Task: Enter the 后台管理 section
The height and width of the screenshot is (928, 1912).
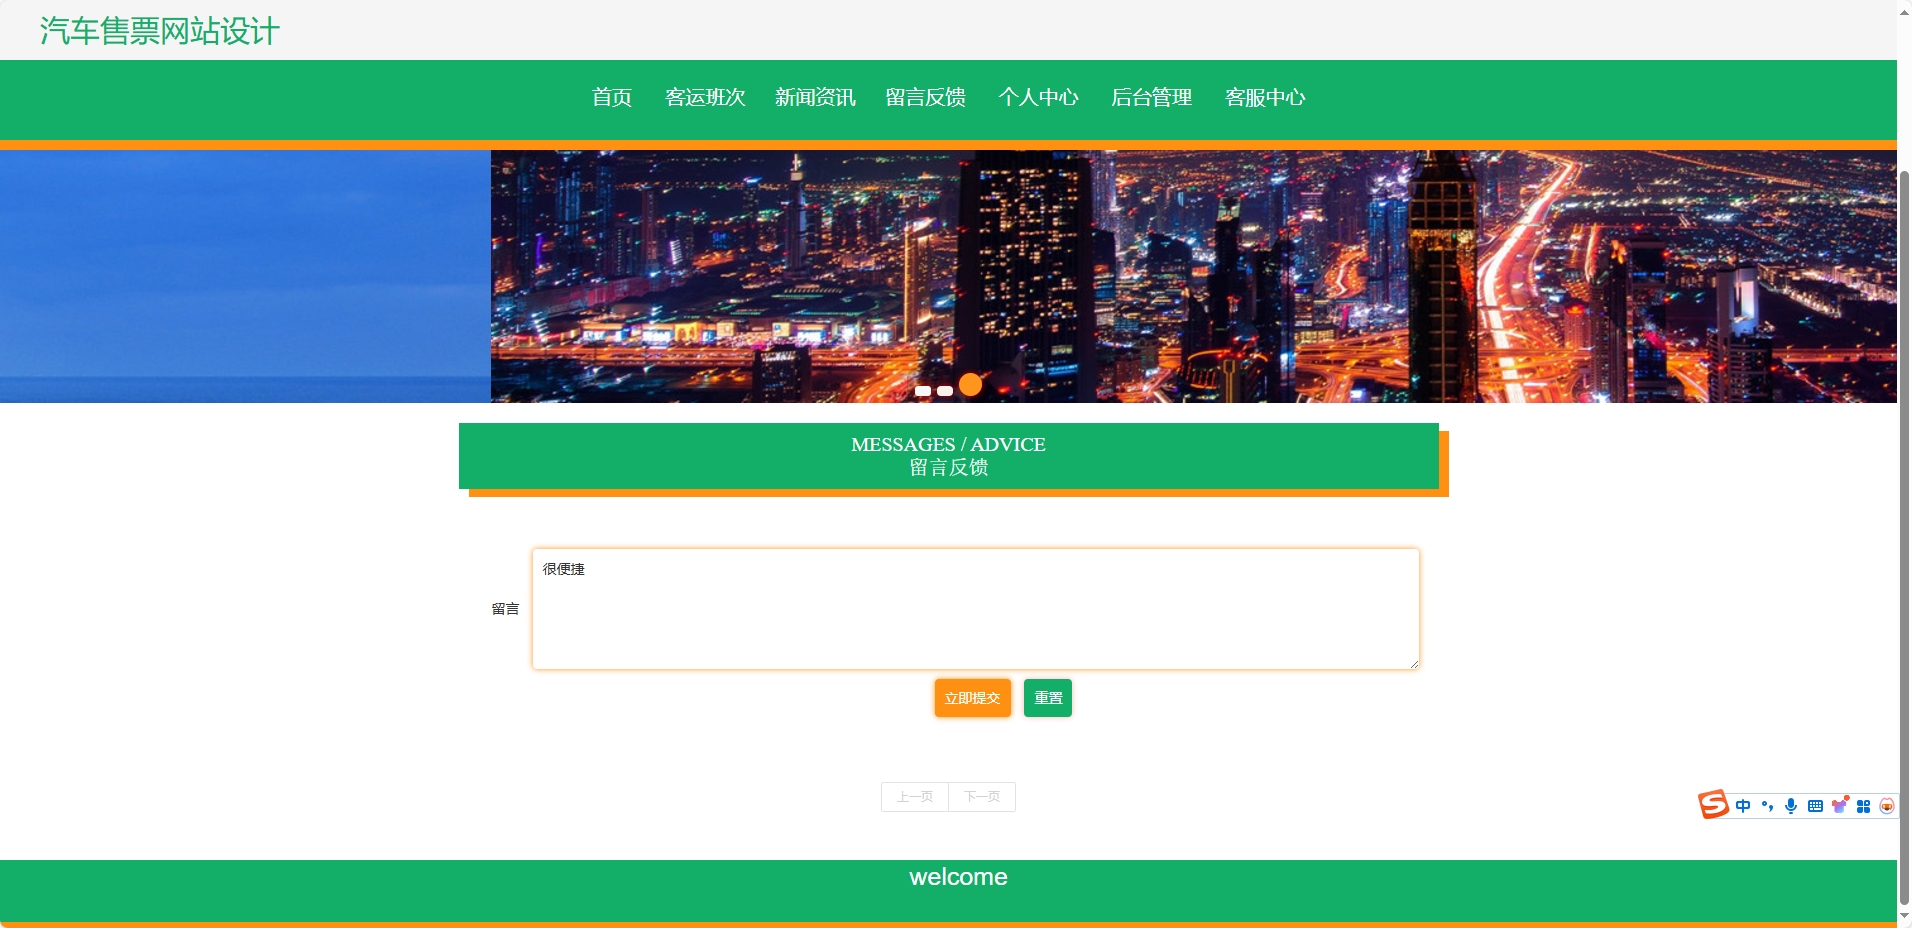Action: pyautogui.click(x=1152, y=98)
